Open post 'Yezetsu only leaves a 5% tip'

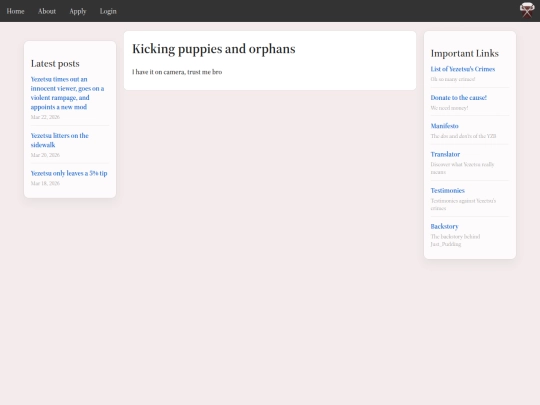click(x=69, y=173)
